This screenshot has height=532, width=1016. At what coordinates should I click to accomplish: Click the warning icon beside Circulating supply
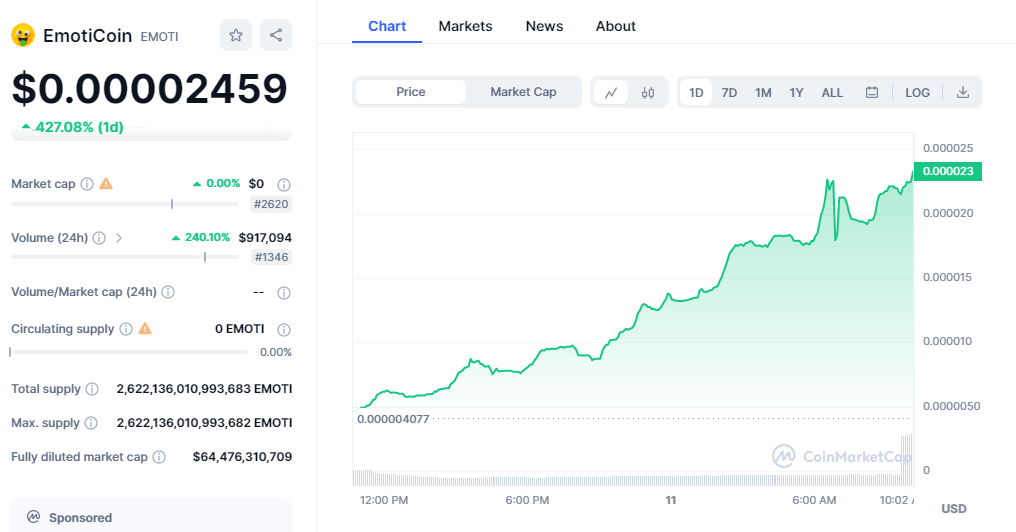tap(145, 329)
